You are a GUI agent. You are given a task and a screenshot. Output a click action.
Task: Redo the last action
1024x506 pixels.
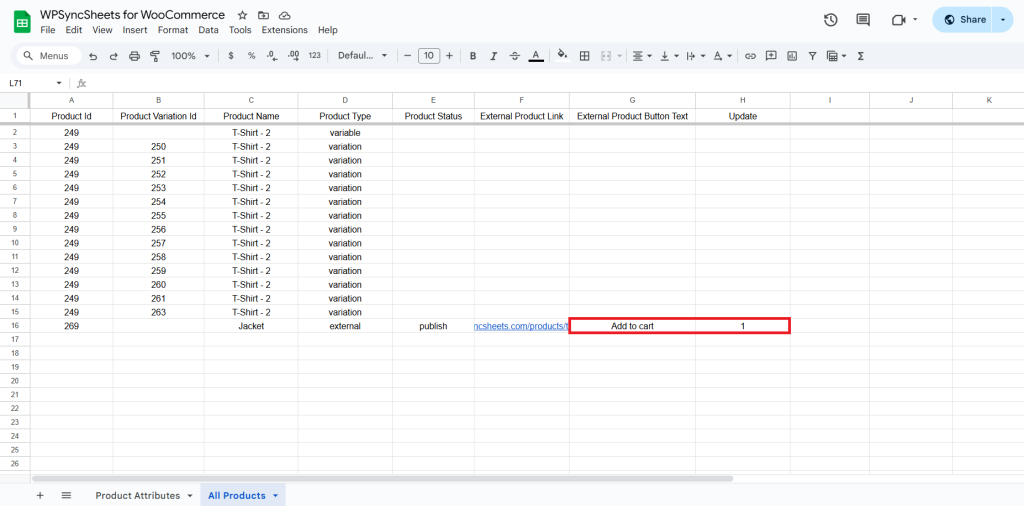click(x=114, y=56)
